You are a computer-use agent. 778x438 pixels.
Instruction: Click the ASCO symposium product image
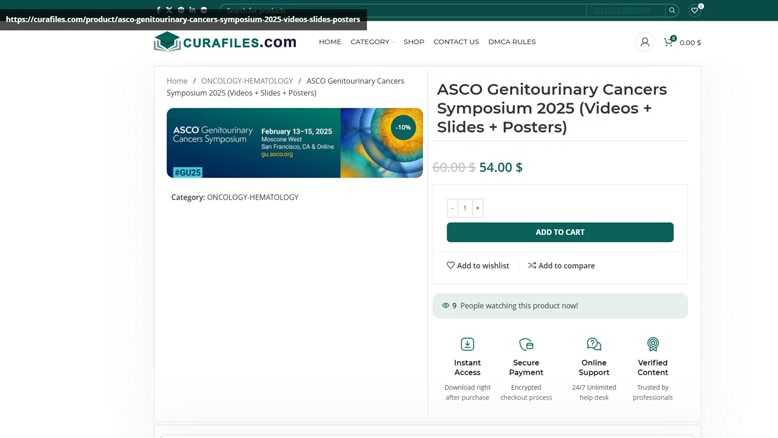[295, 143]
